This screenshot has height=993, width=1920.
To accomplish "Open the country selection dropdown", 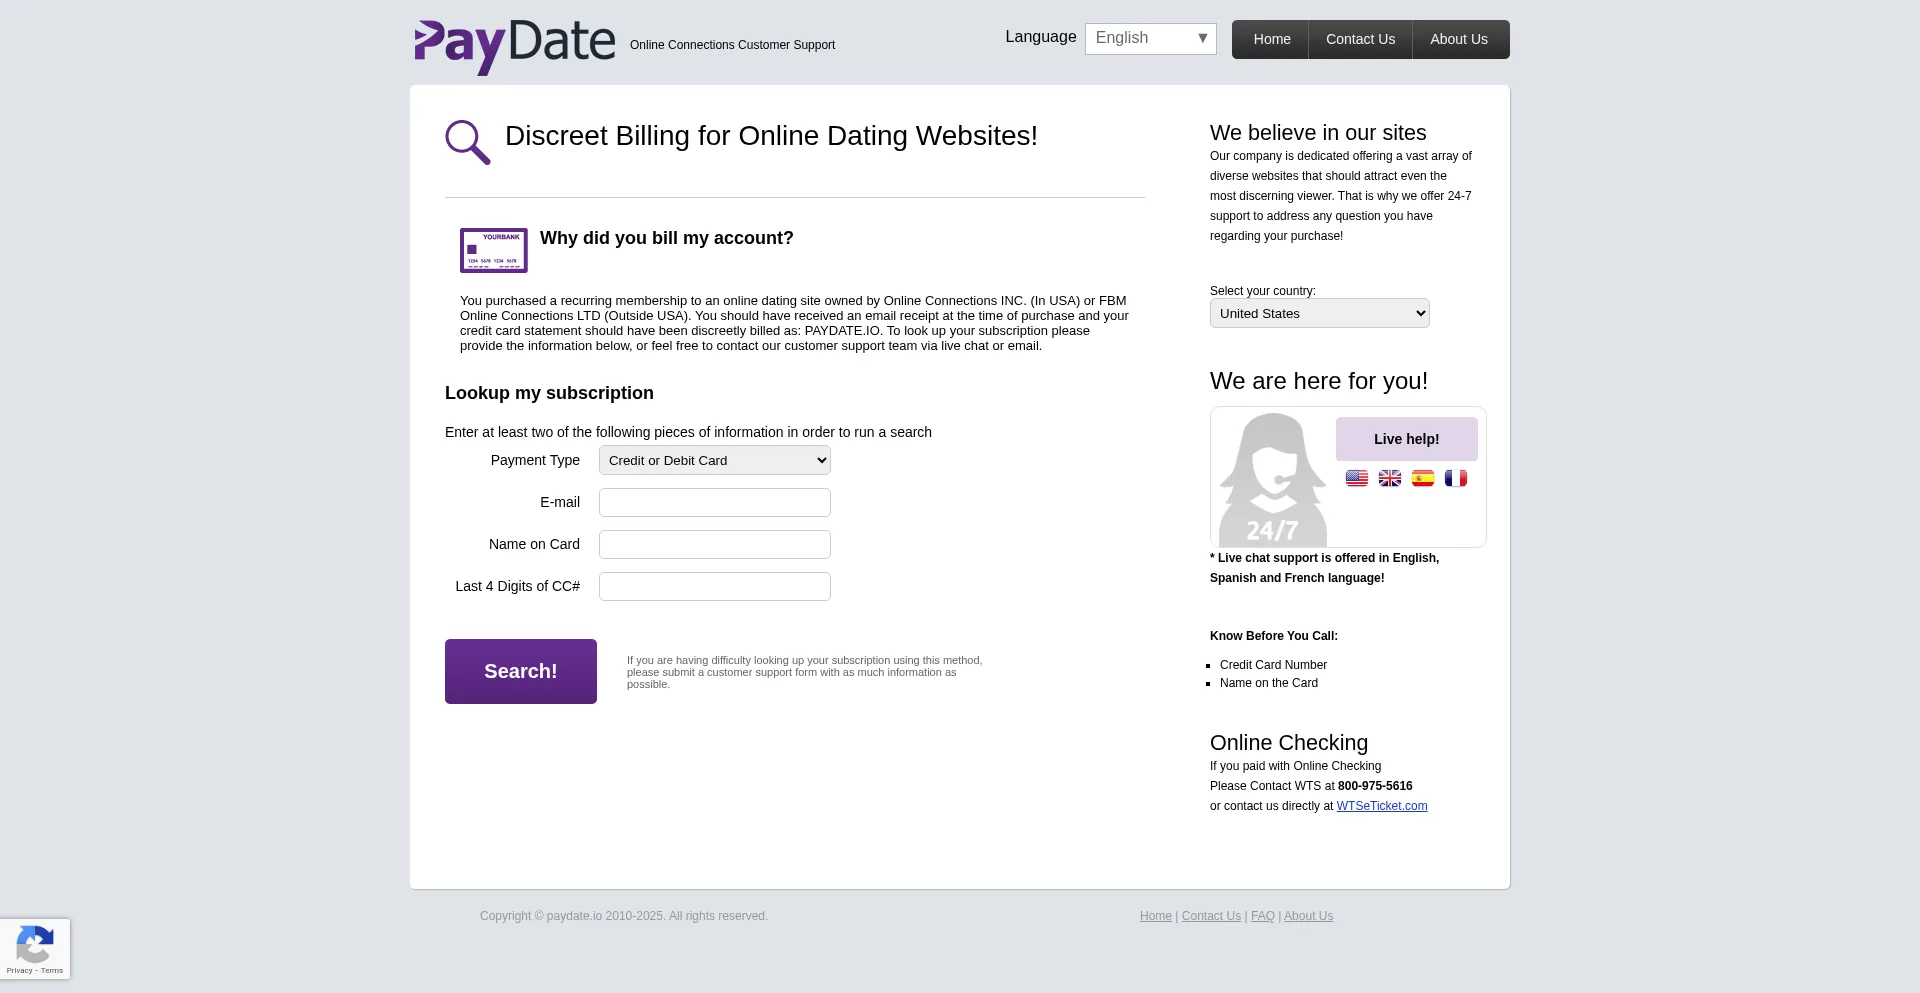I will click(1319, 313).
